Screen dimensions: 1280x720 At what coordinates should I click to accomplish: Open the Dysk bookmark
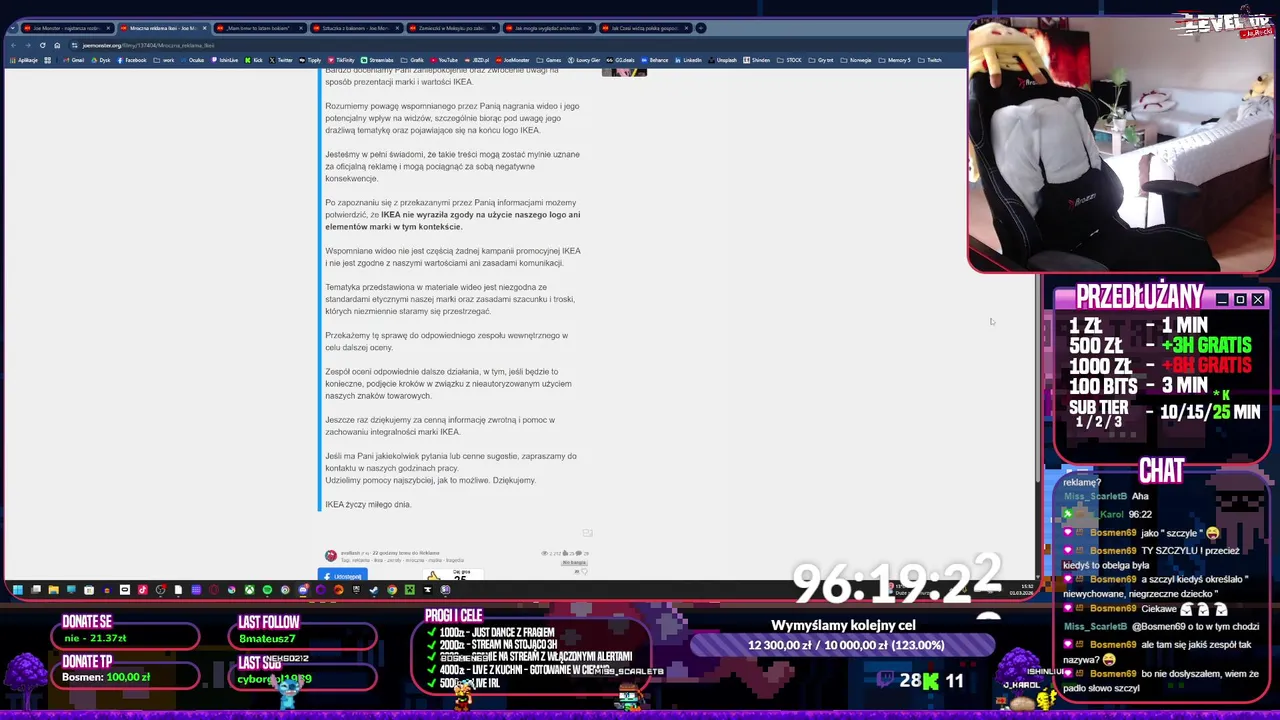101,60
